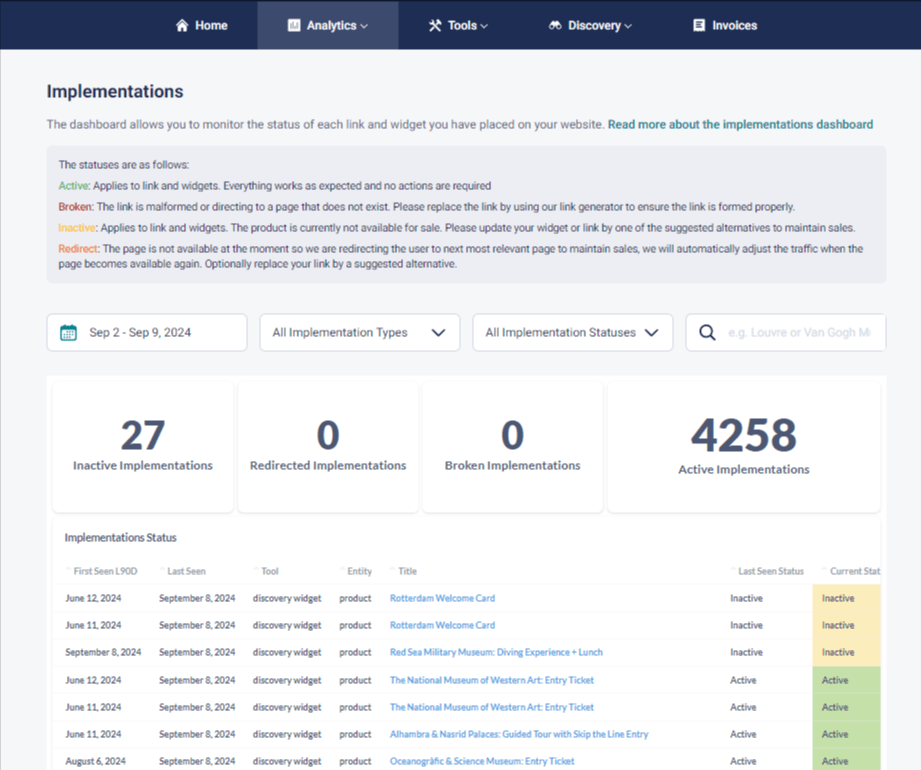Viewport: 921px width, 770px height.
Task: Click the Analytics chart icon
Action: [x=294, y=25]
